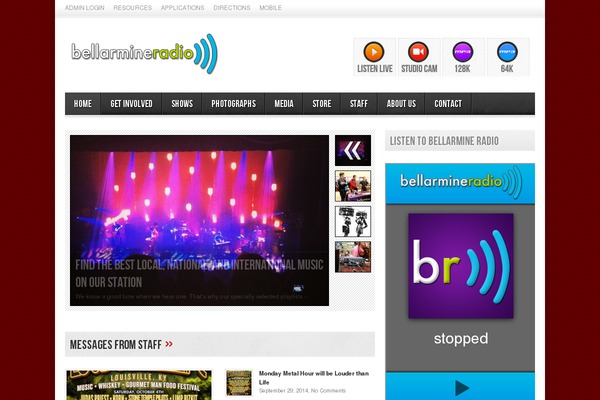Go to the About Us page
600x400 pixels.
[401, 104]
